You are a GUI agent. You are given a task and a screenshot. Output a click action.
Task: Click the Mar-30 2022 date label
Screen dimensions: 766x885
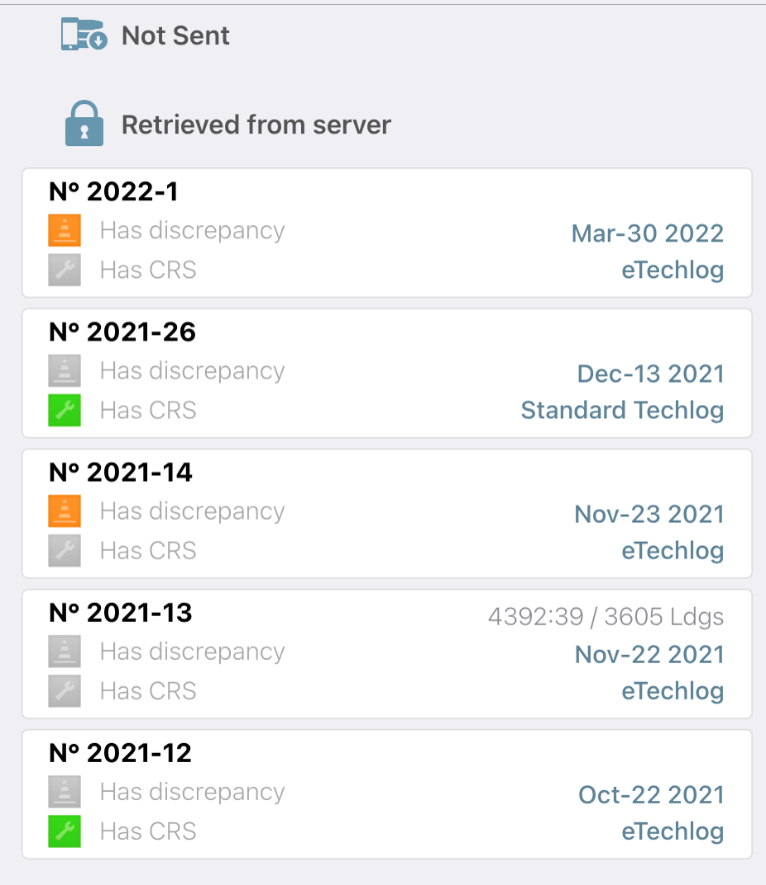(647, 234)
